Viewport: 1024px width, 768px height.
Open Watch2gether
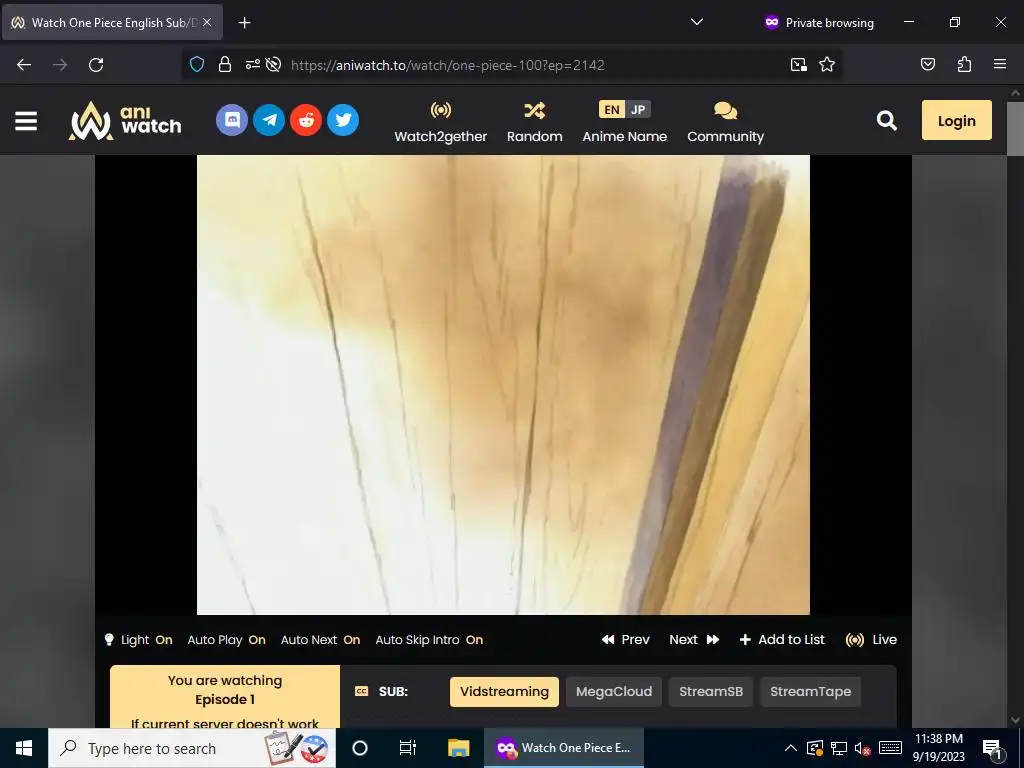tap(441, 122)
